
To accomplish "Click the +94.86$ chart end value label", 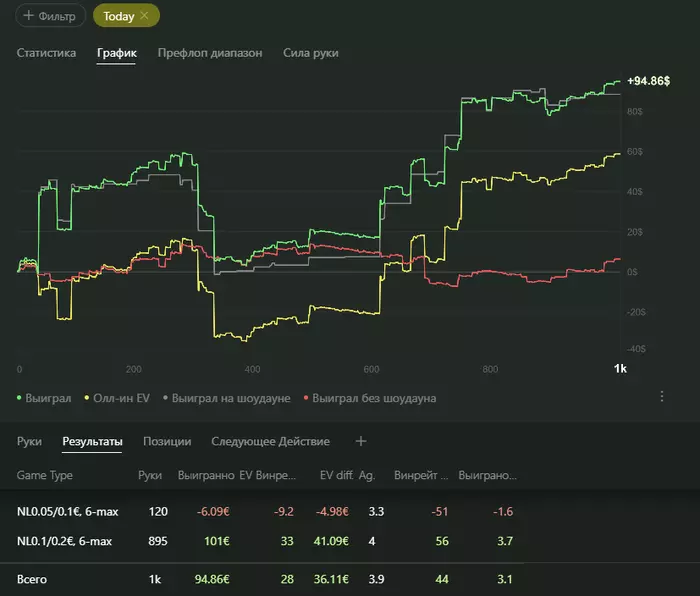I will pos(648,81).
